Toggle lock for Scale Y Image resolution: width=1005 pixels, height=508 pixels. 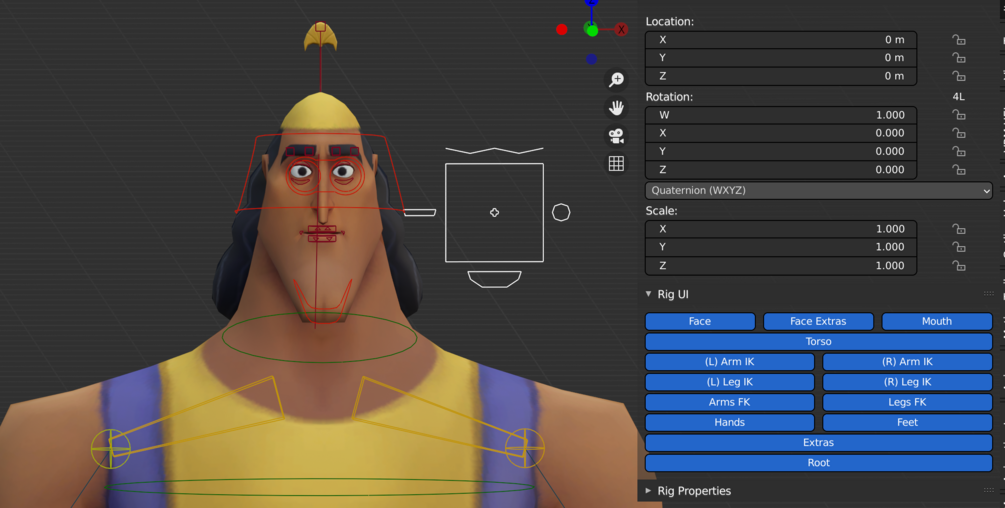coord(958,247)
